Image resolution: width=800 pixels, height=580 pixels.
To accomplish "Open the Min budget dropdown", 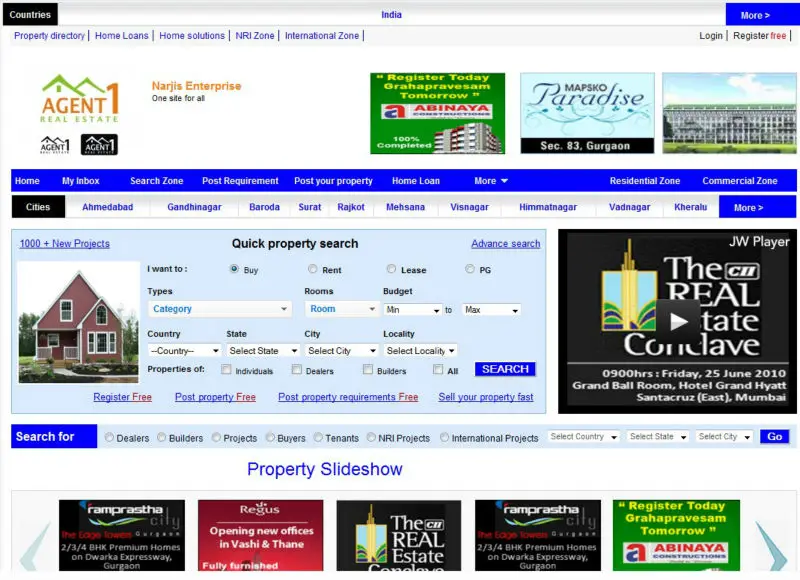I will click(x=413, y=310).
